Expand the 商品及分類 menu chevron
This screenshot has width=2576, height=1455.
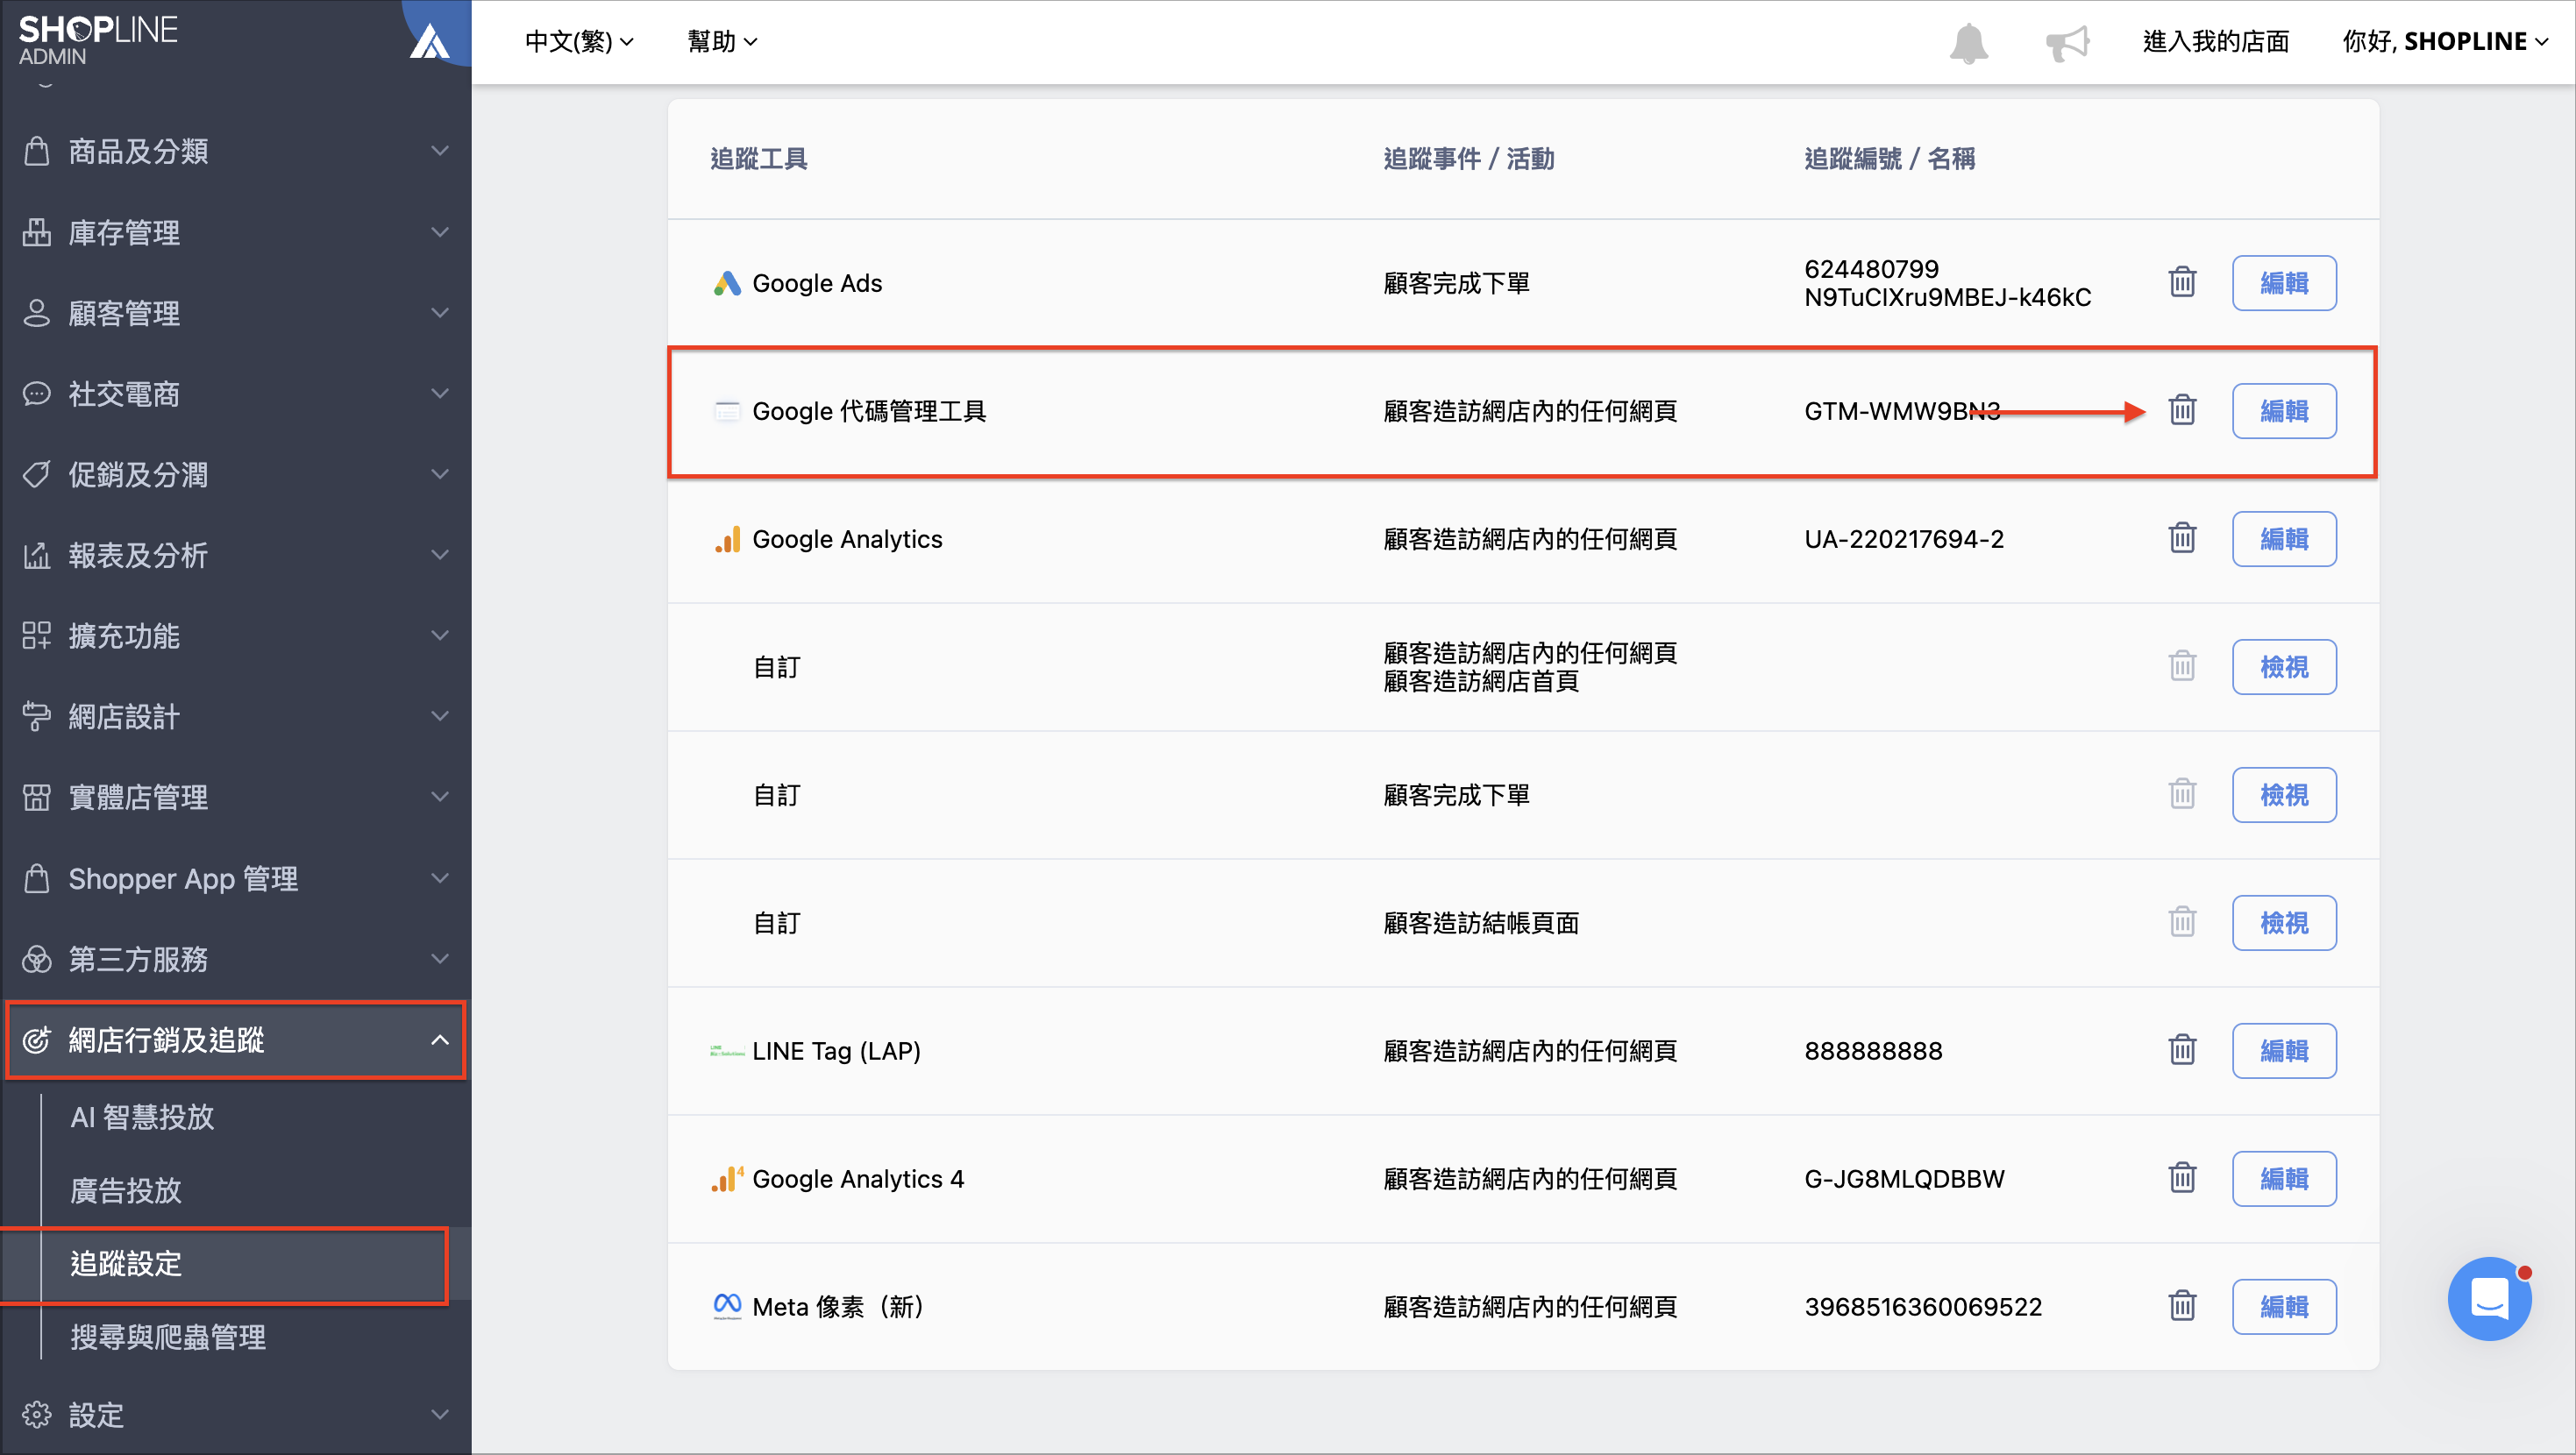click(x=439, y=151)
